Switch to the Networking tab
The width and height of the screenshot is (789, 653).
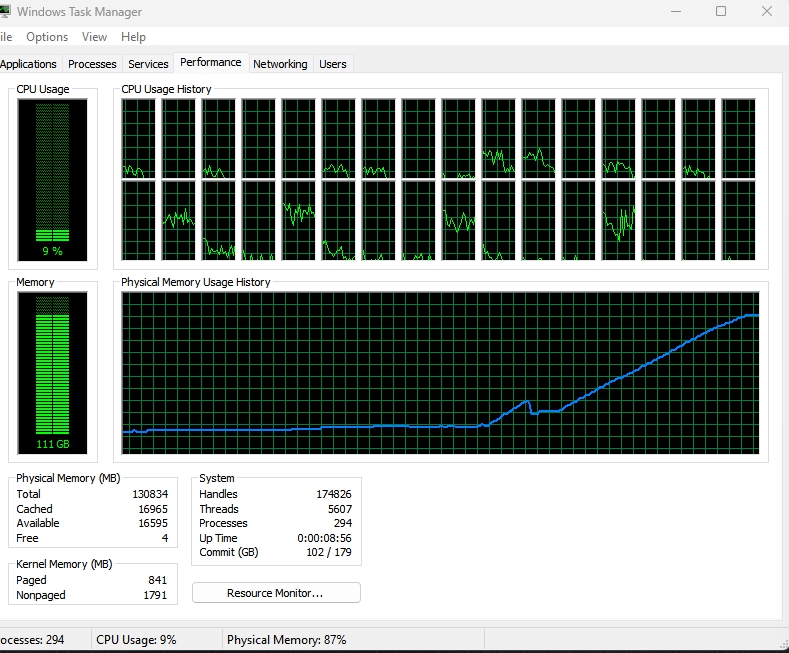click(280, 64)
